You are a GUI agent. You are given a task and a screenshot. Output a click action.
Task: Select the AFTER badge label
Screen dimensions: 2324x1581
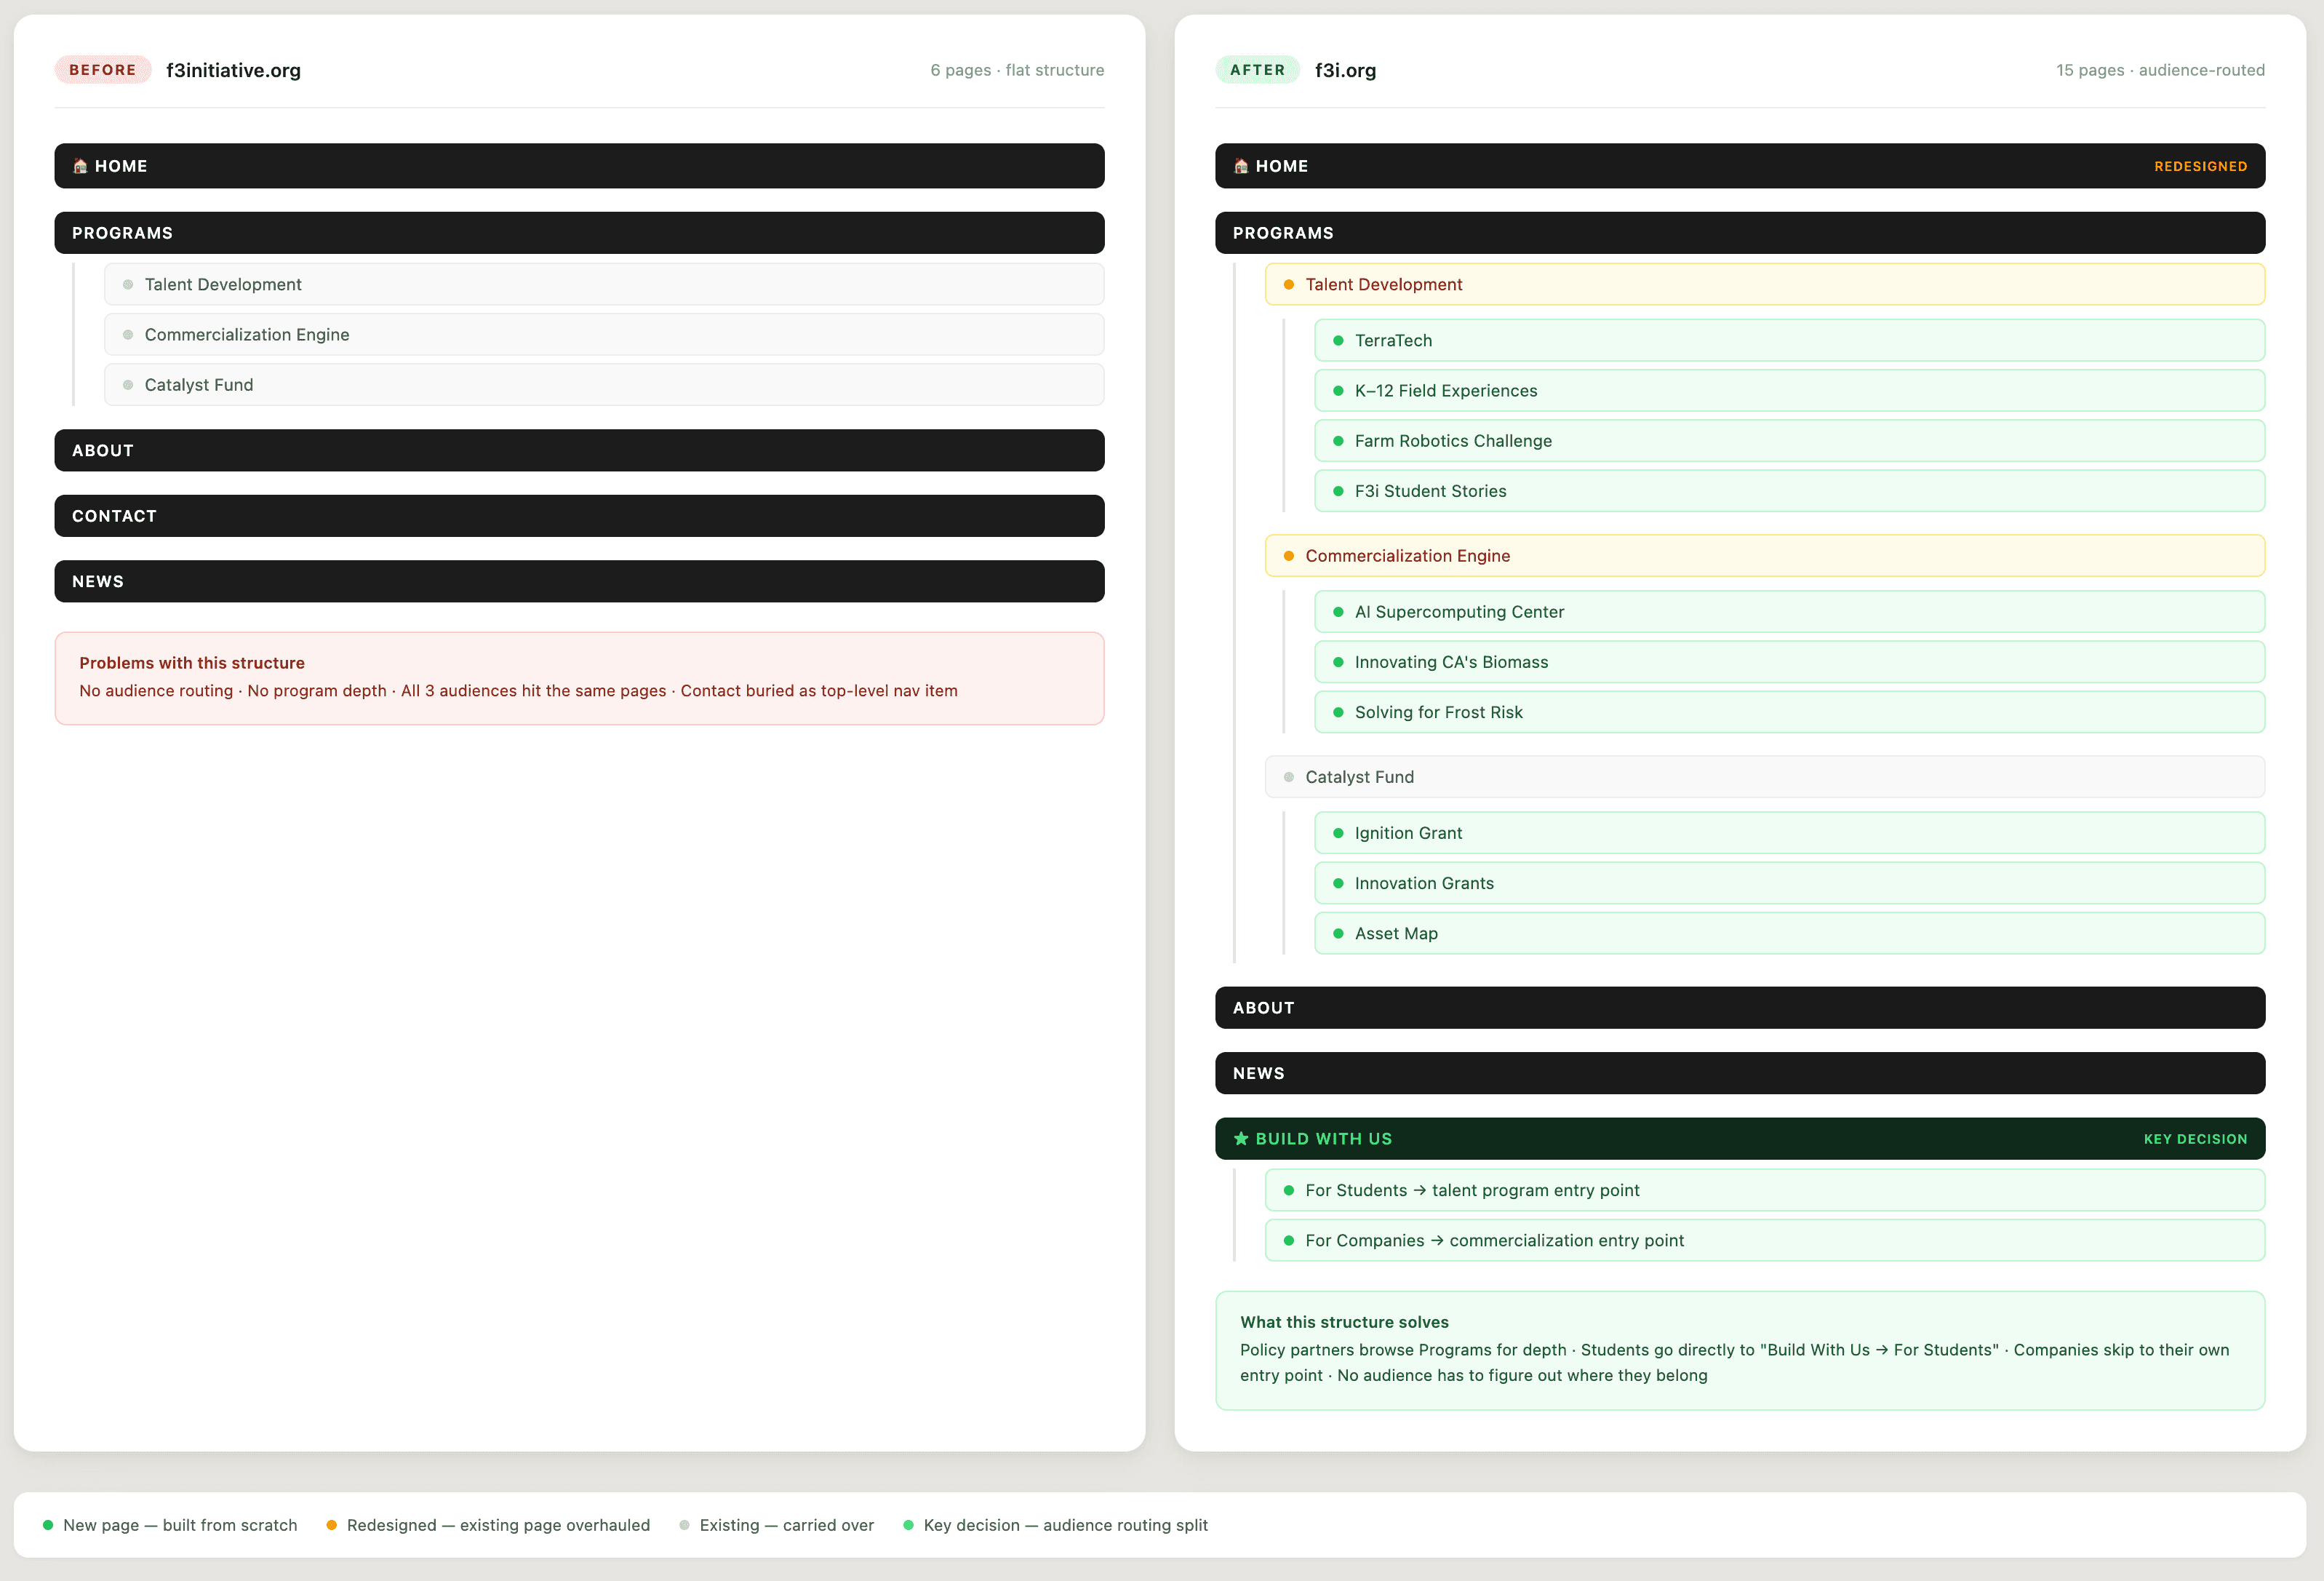click(x=1257, y=70)
